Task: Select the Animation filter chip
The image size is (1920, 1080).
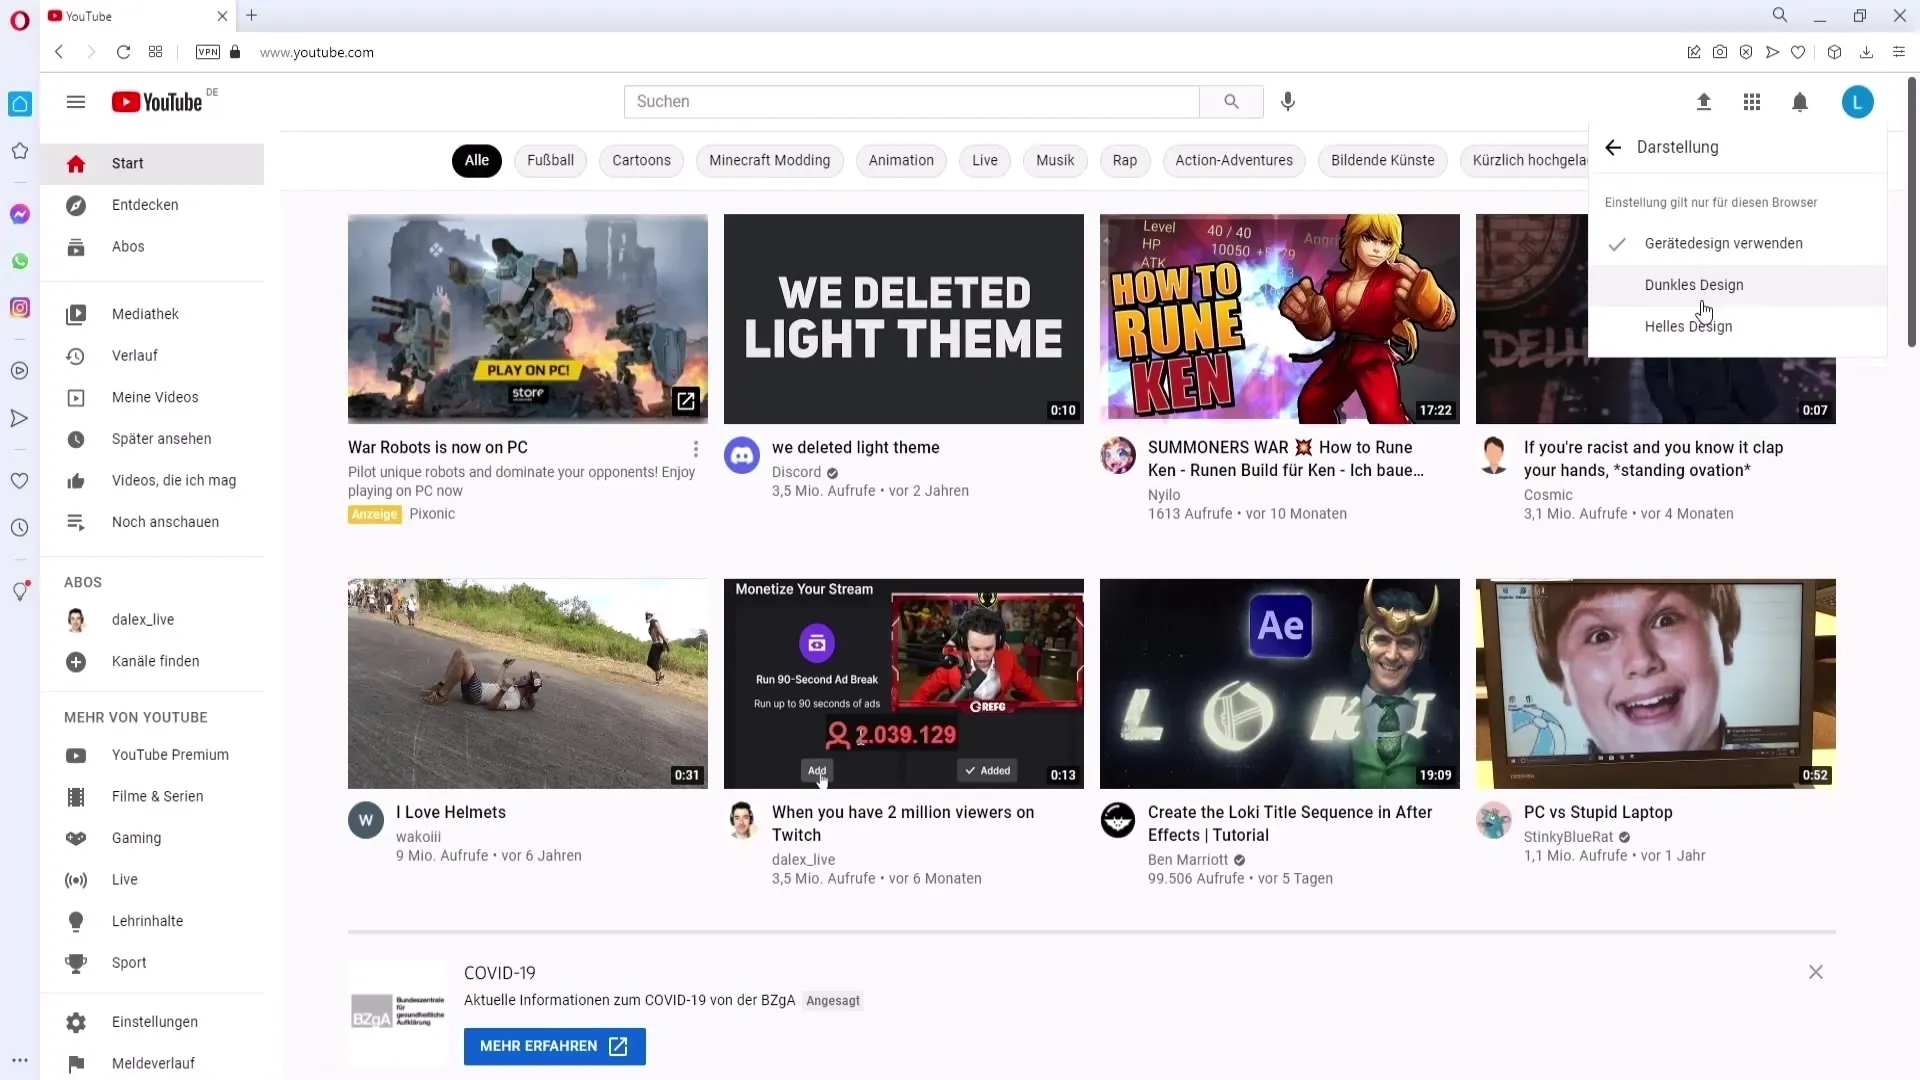Action: point(901,161)
